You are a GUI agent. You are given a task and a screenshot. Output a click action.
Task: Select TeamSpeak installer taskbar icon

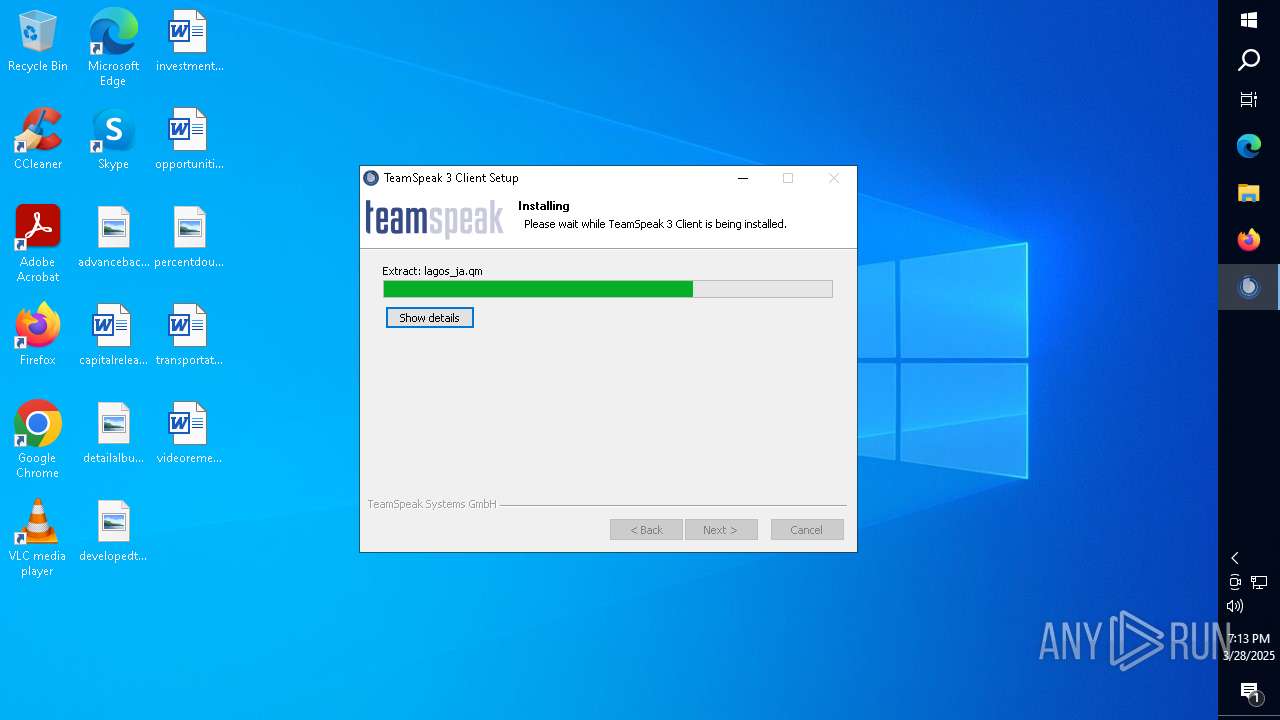(x=1249, y=287)
